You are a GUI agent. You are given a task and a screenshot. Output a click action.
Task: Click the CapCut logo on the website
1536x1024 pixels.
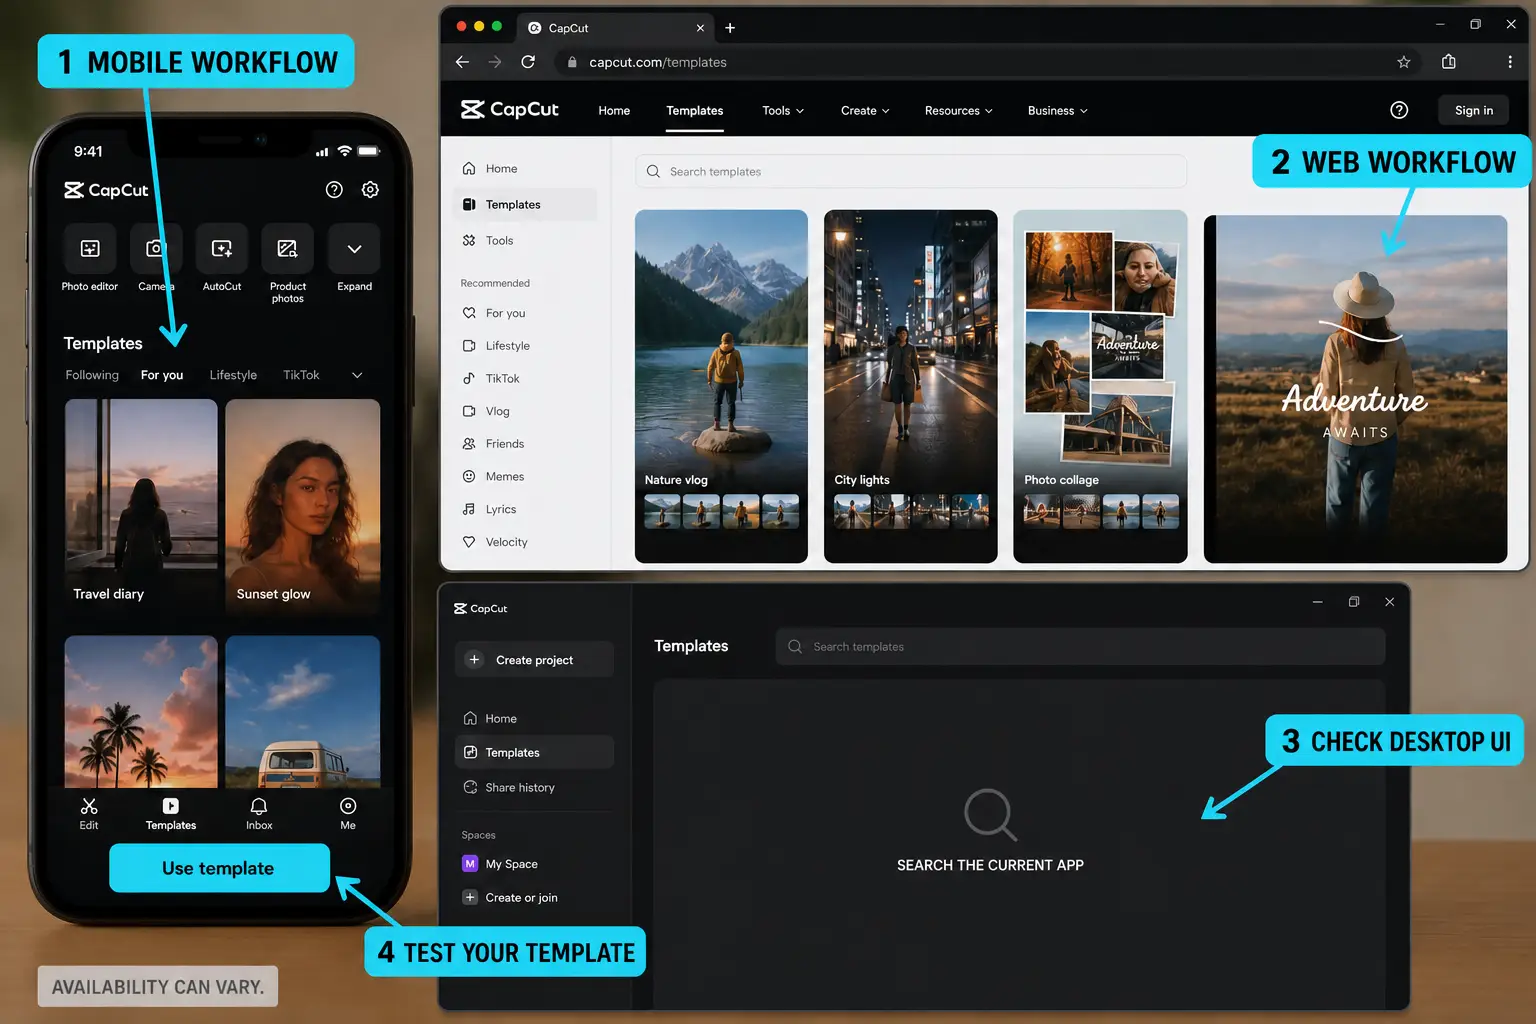[x=509, y=110]
